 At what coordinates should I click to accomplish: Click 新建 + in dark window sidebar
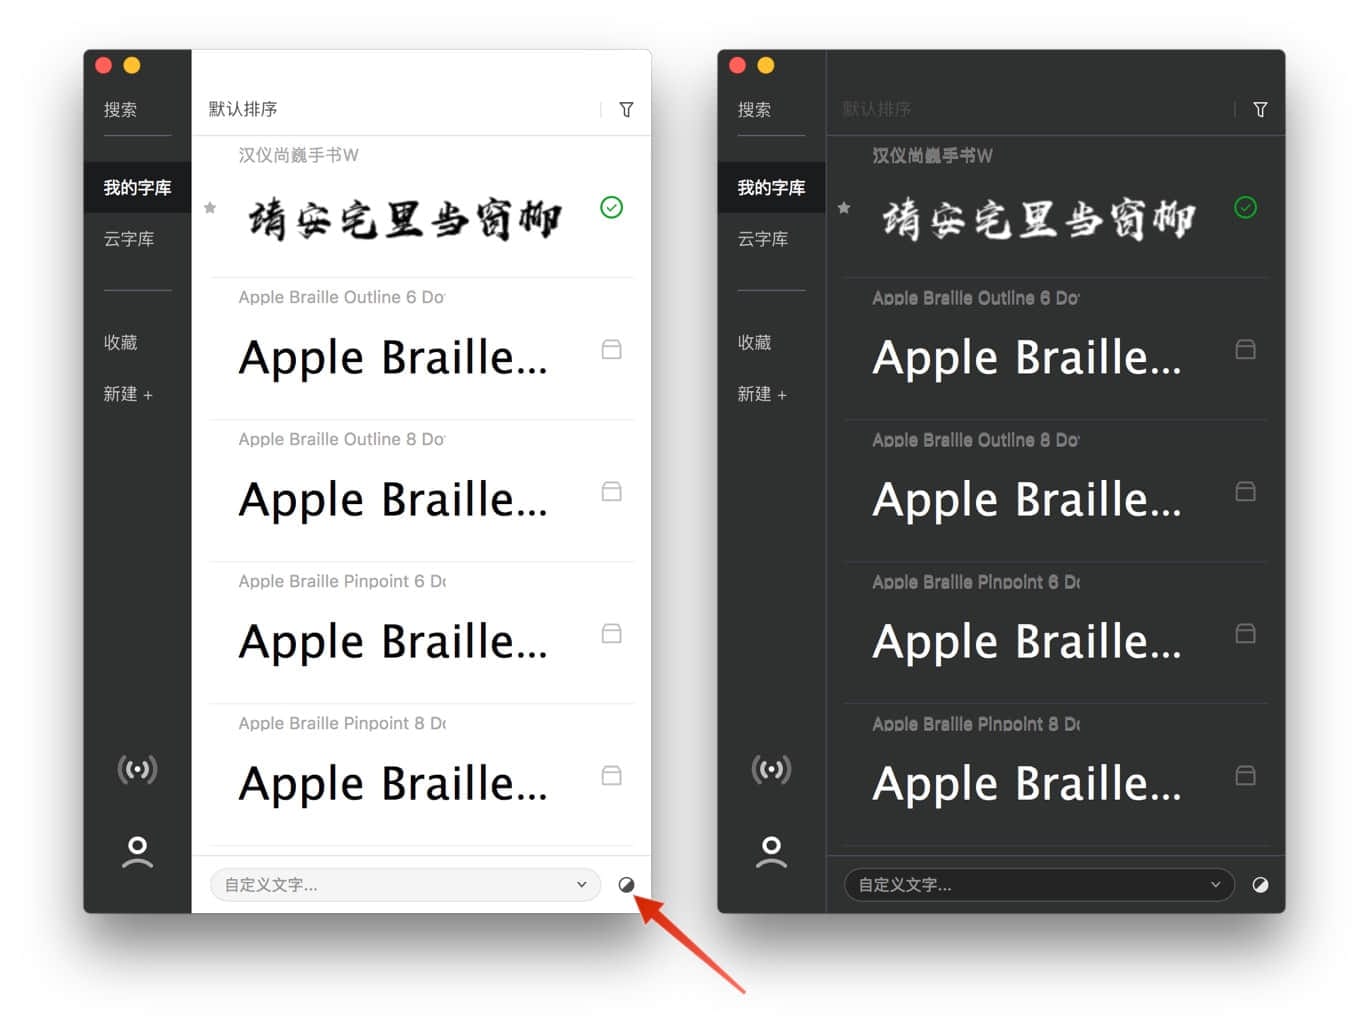(x=762, y=394)
